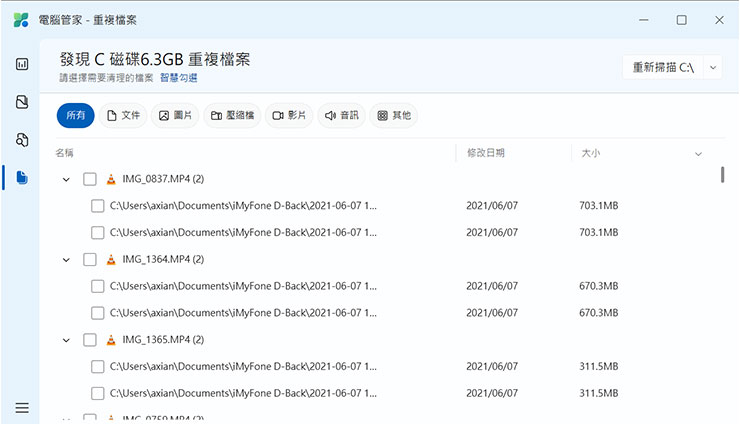Click the VLC icon for IMG_1365.MP4

111,340
